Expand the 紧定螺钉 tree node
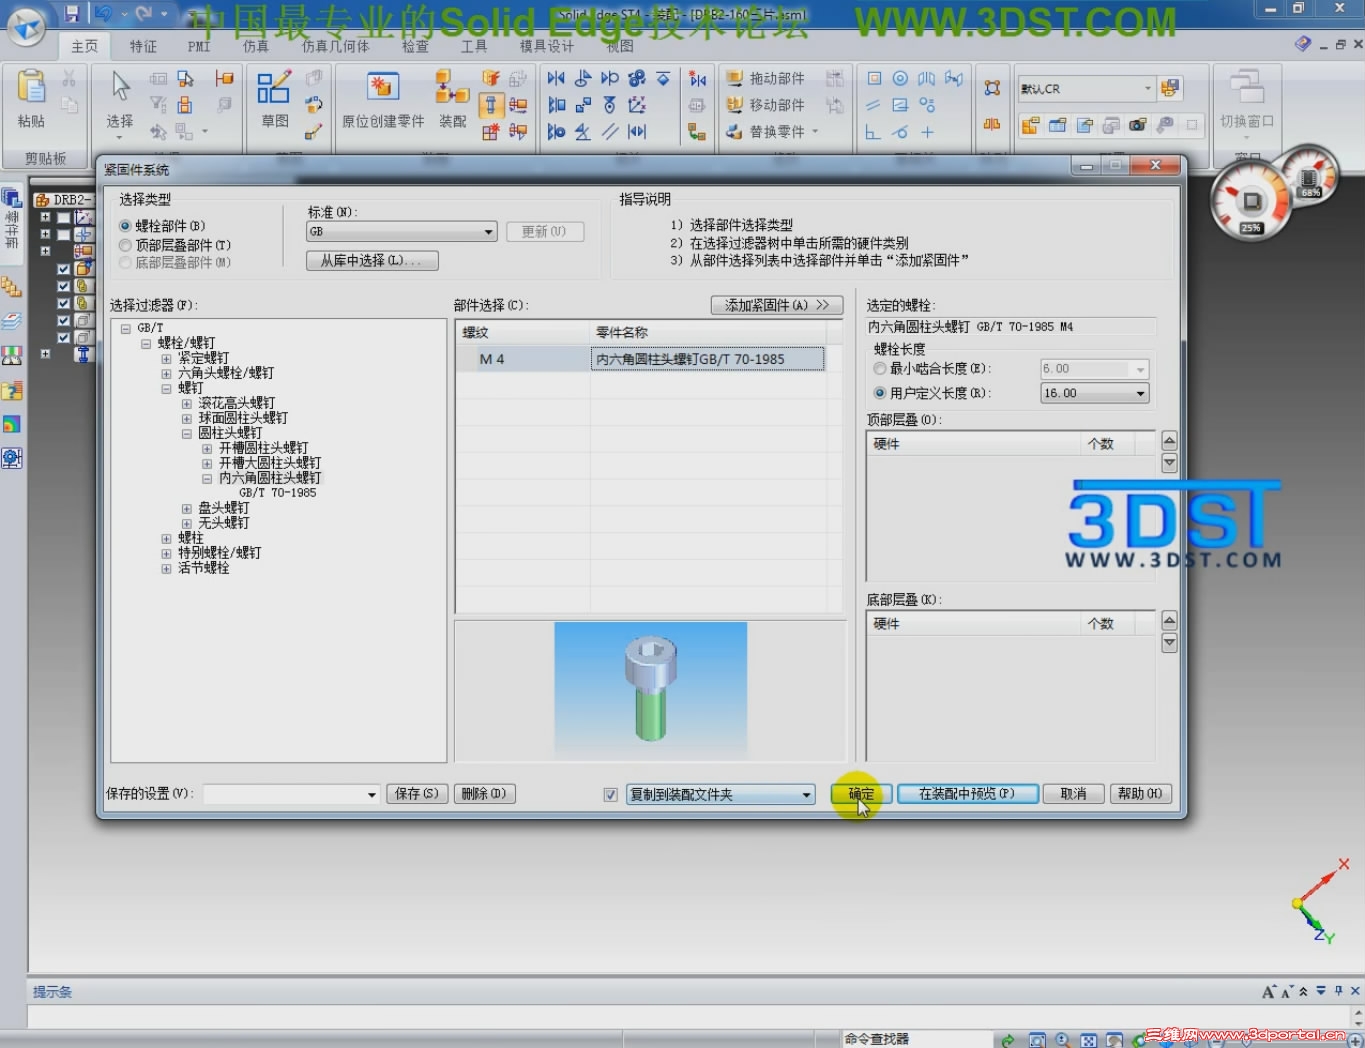This screenshot has width=1365, height=1048. (166, 358)
